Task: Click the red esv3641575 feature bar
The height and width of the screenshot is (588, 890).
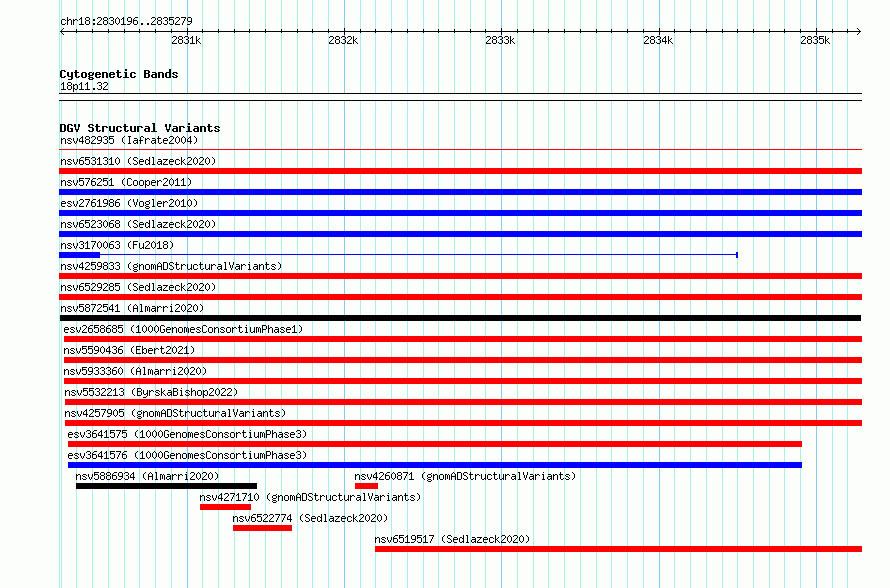Action: [435, 444]
